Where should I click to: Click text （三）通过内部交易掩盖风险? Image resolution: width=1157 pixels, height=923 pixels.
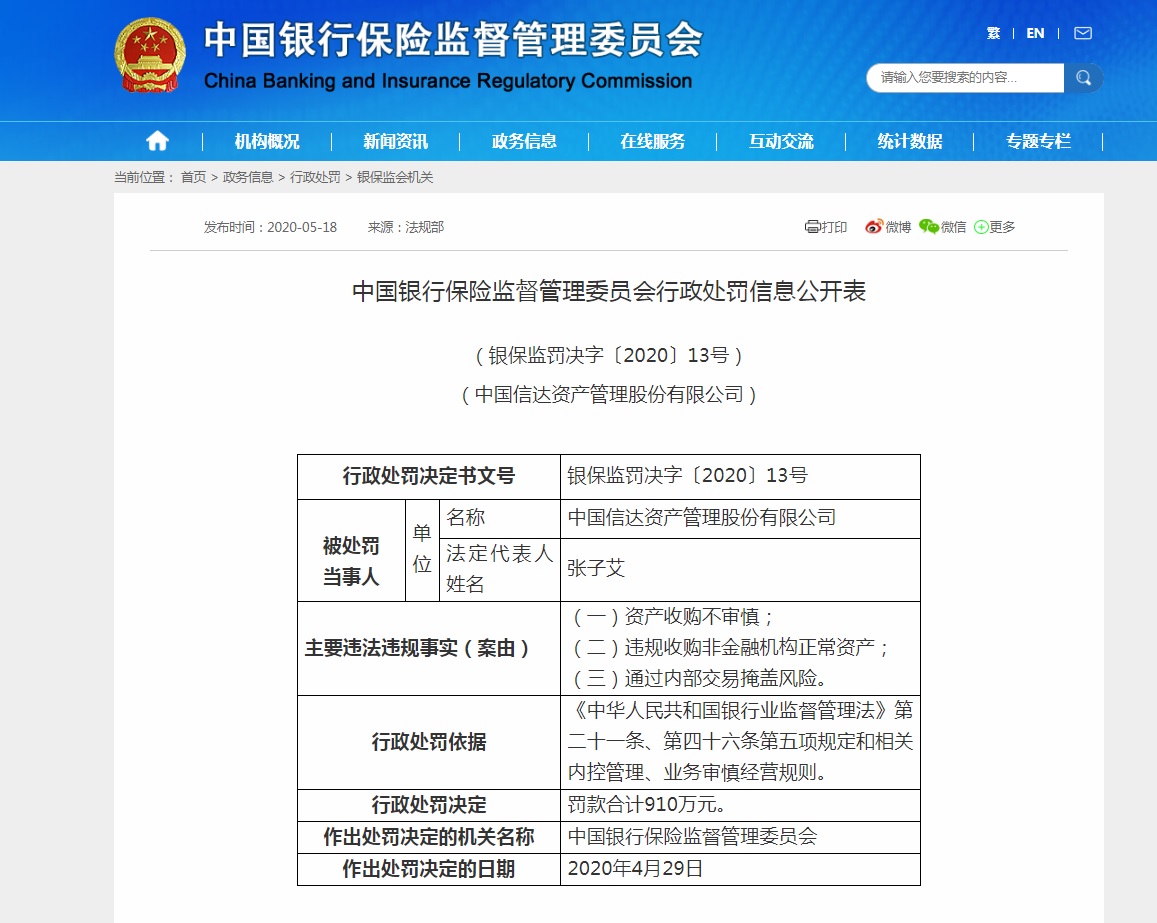pyautogui.click(x=699, y=678)
